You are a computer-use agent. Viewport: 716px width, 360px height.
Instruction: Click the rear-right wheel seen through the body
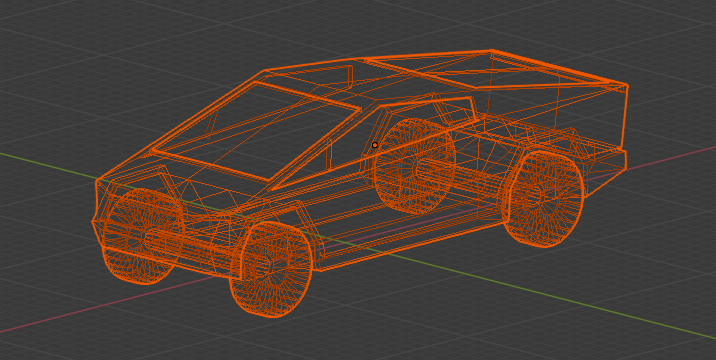point(414,166)
